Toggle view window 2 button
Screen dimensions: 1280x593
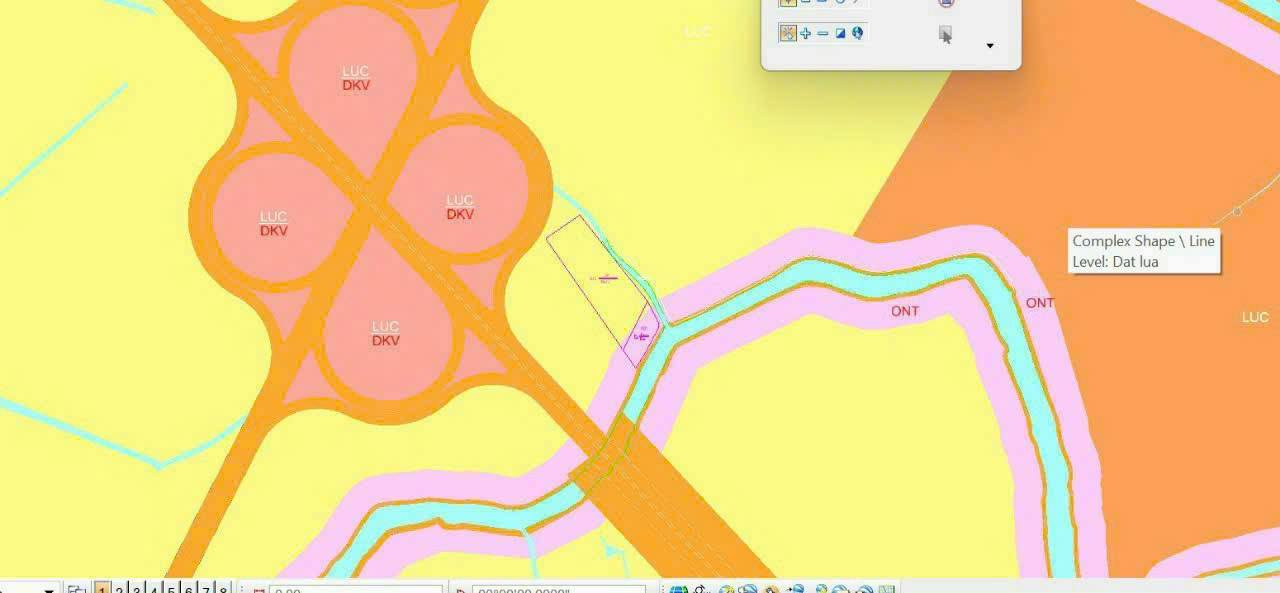tap(119, 589)
